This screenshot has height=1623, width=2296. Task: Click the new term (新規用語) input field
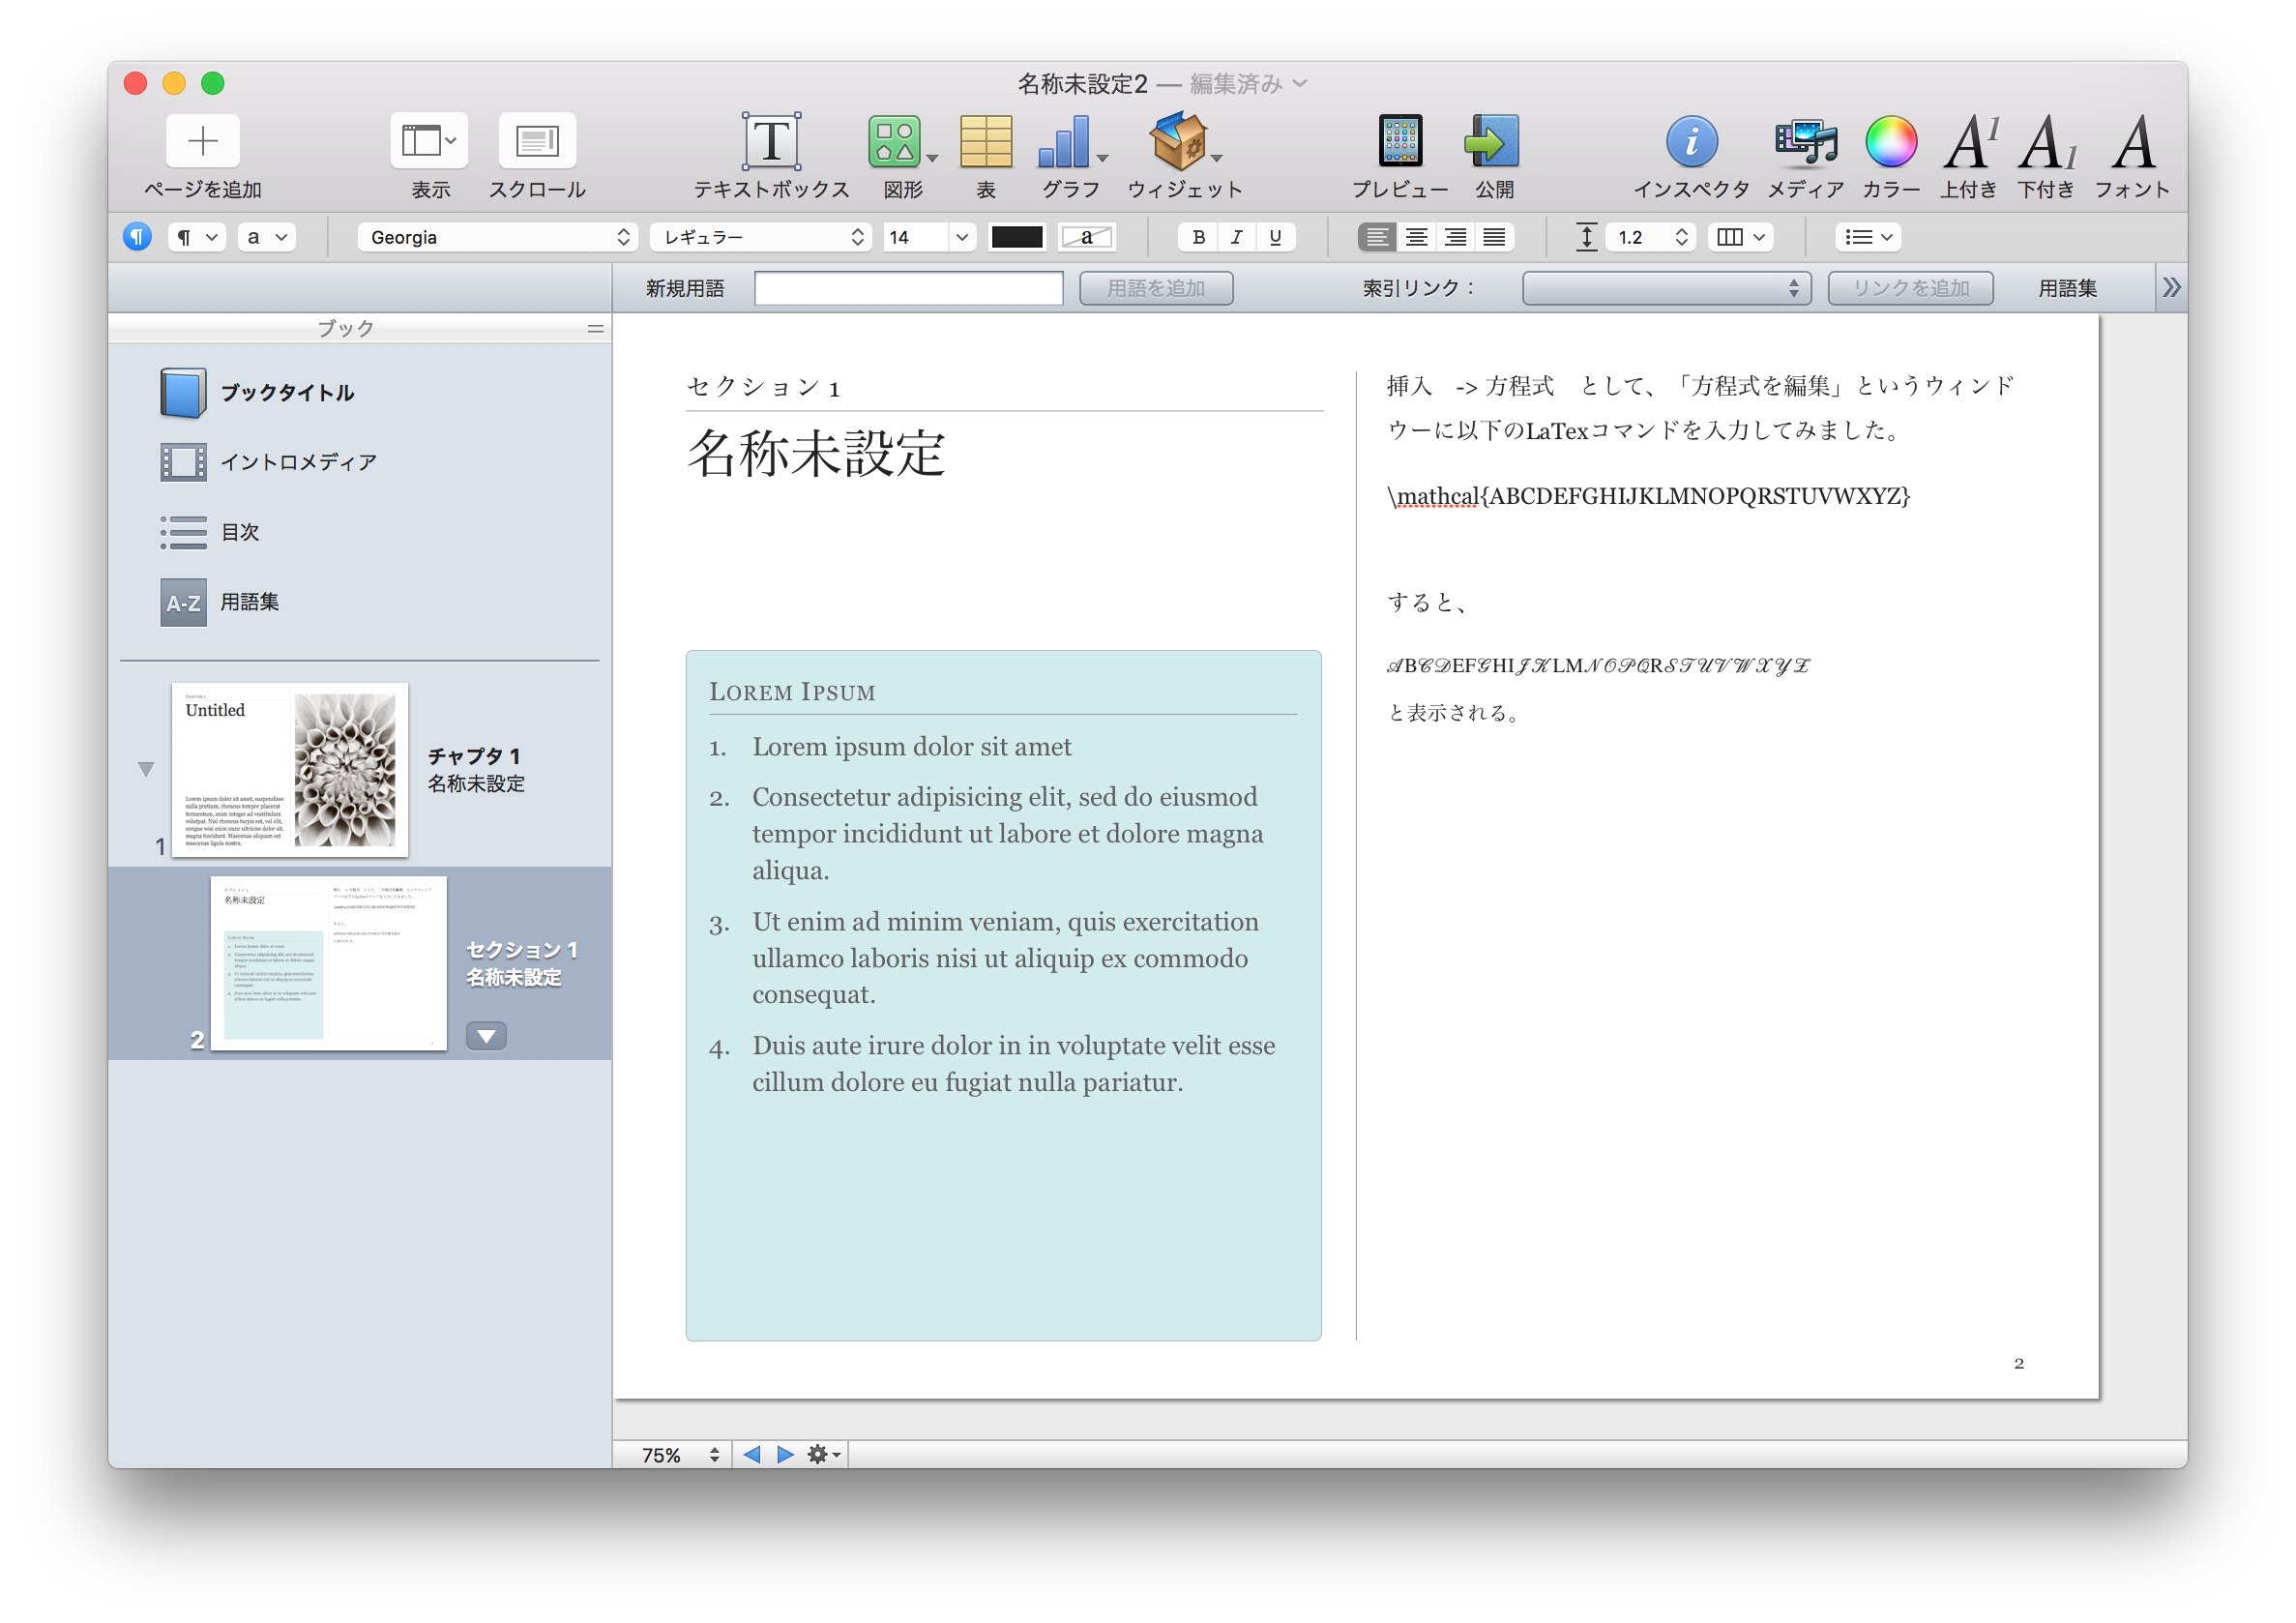tap(908, 288)
